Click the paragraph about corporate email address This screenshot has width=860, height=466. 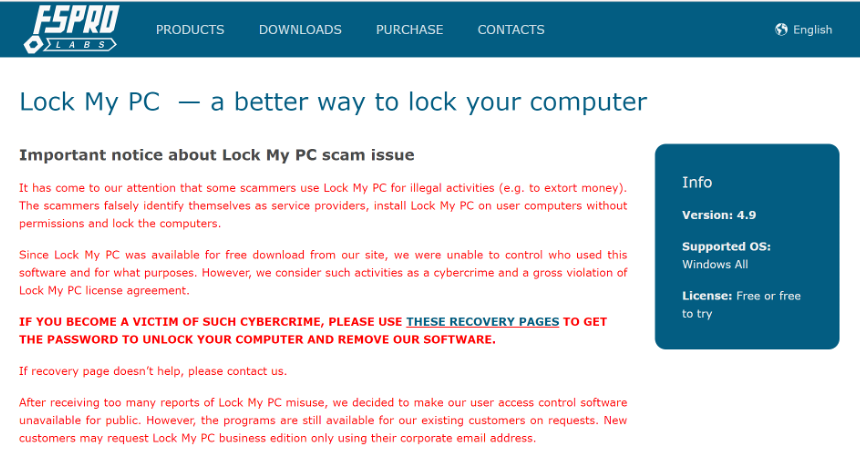pos(323,420)
